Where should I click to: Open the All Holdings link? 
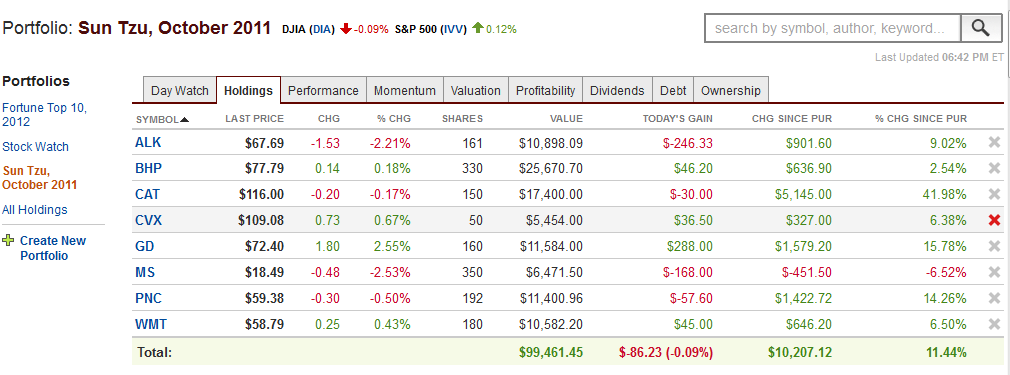coord(35,210)
